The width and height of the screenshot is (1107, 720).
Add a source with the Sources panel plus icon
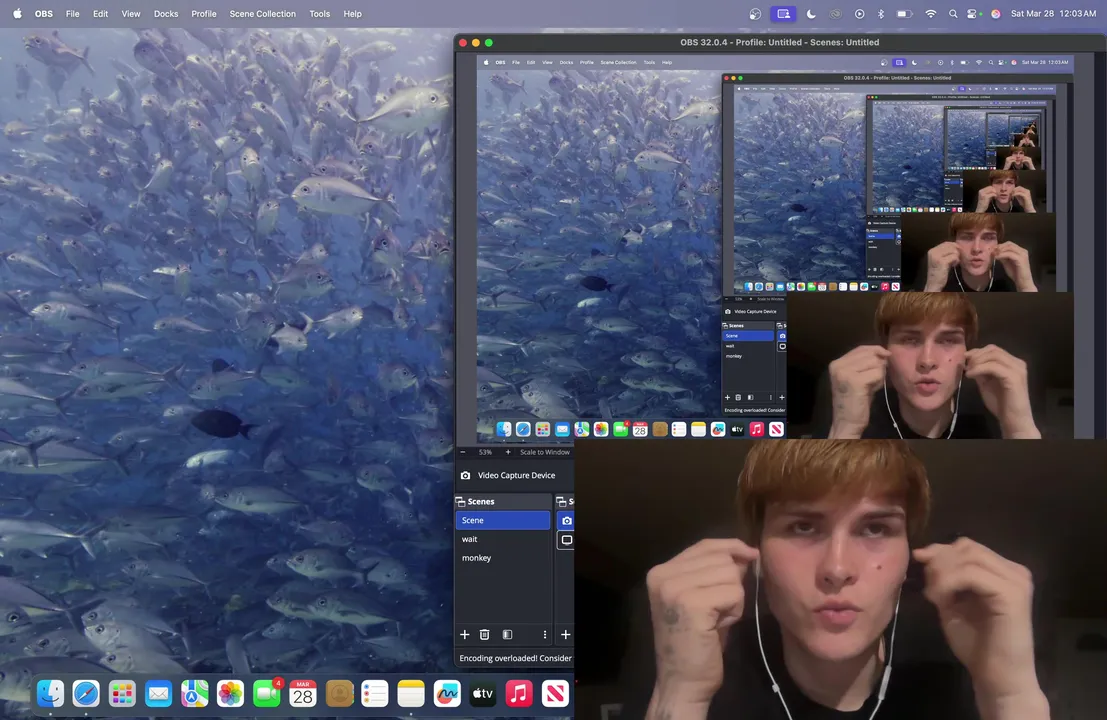pyautogui.click(x=566, y=635)
